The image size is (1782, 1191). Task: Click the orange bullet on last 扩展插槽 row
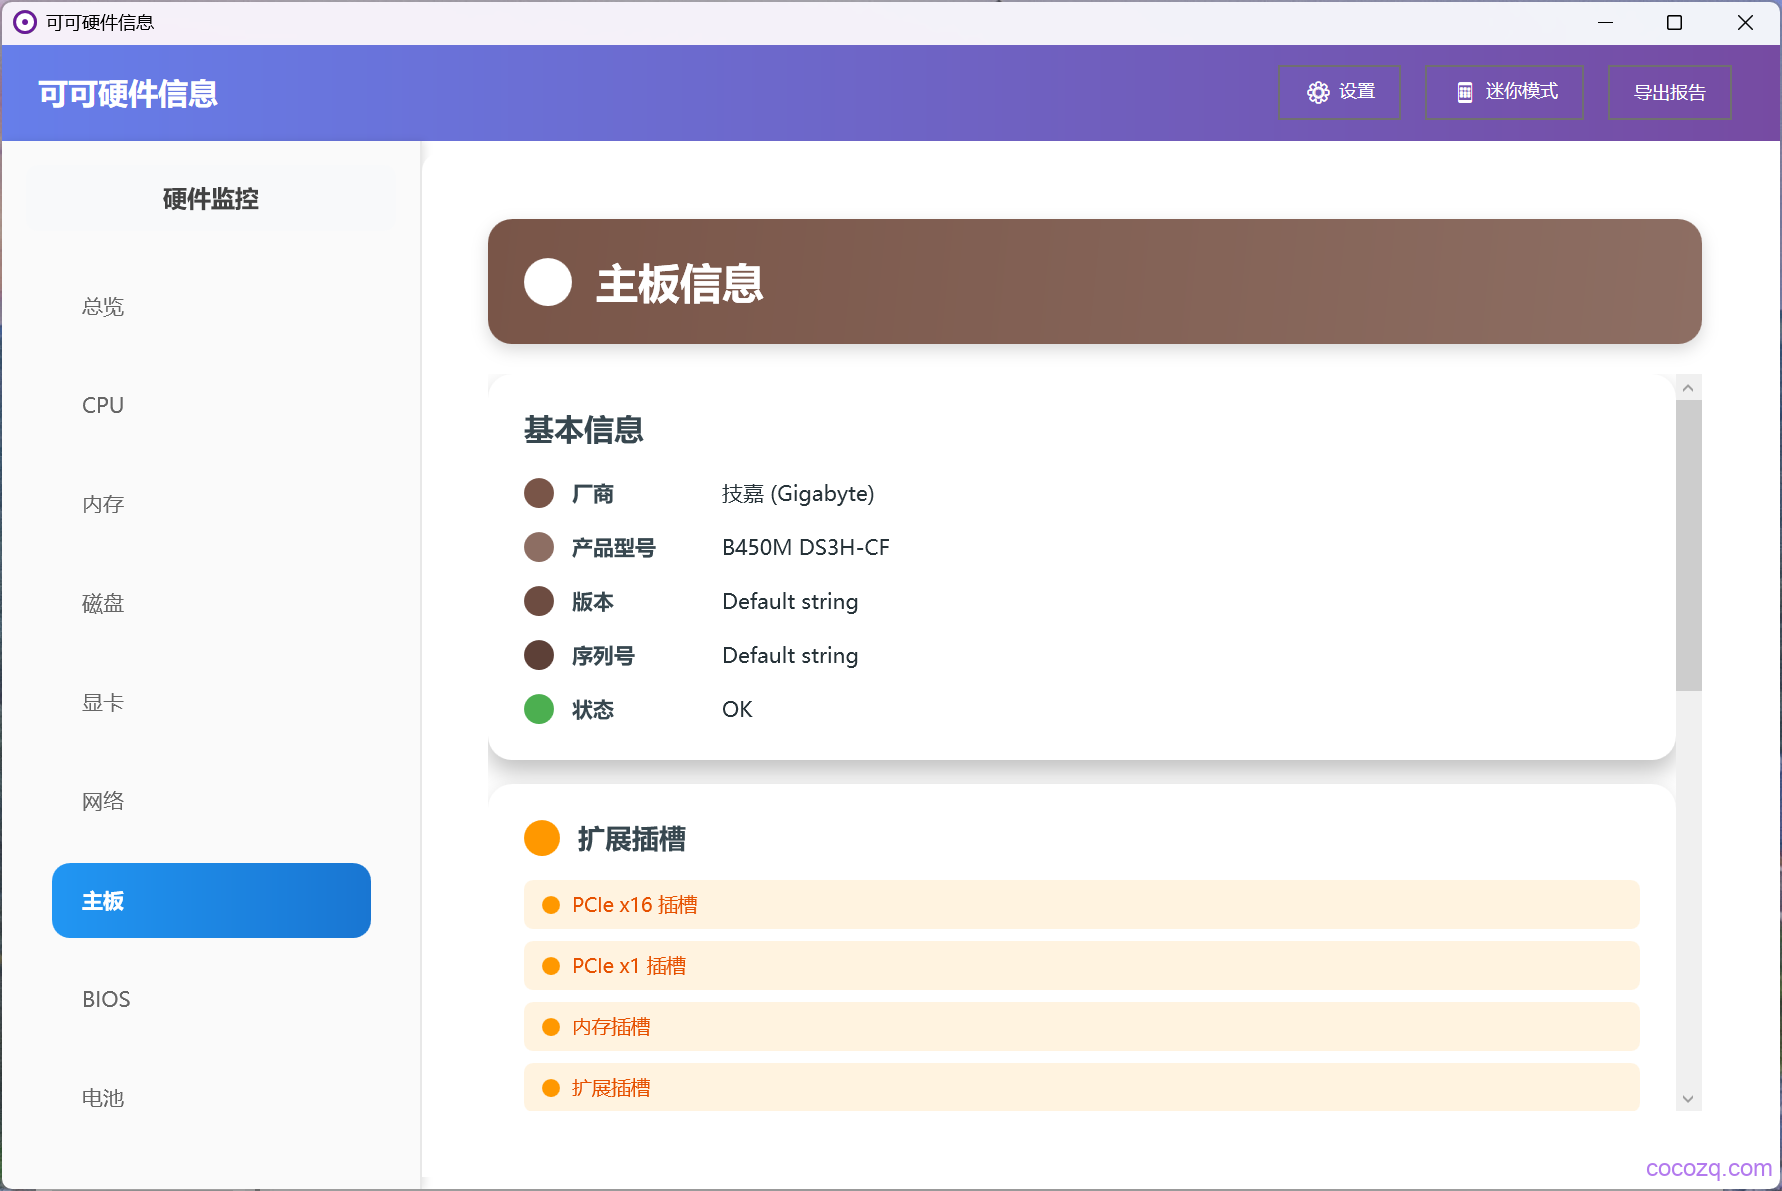(550, 1088)
